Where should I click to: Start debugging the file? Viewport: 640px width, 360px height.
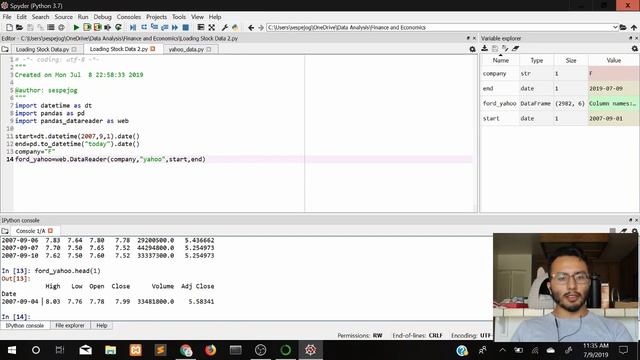coord(133,27)
